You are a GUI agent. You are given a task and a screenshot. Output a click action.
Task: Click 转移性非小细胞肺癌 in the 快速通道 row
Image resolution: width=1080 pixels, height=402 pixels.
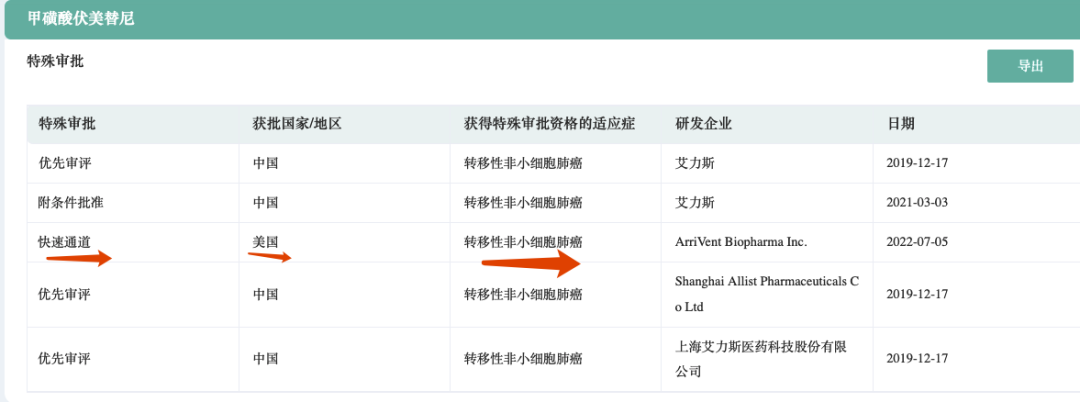coord(523,242)
